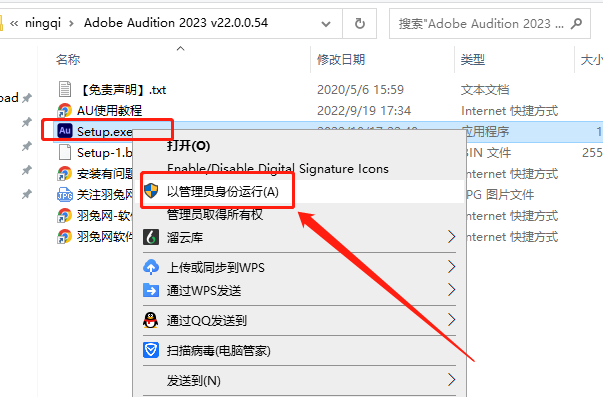Click the 应用程序 type cell
Screen dimensions: 603x397
[x=487, y=132]
